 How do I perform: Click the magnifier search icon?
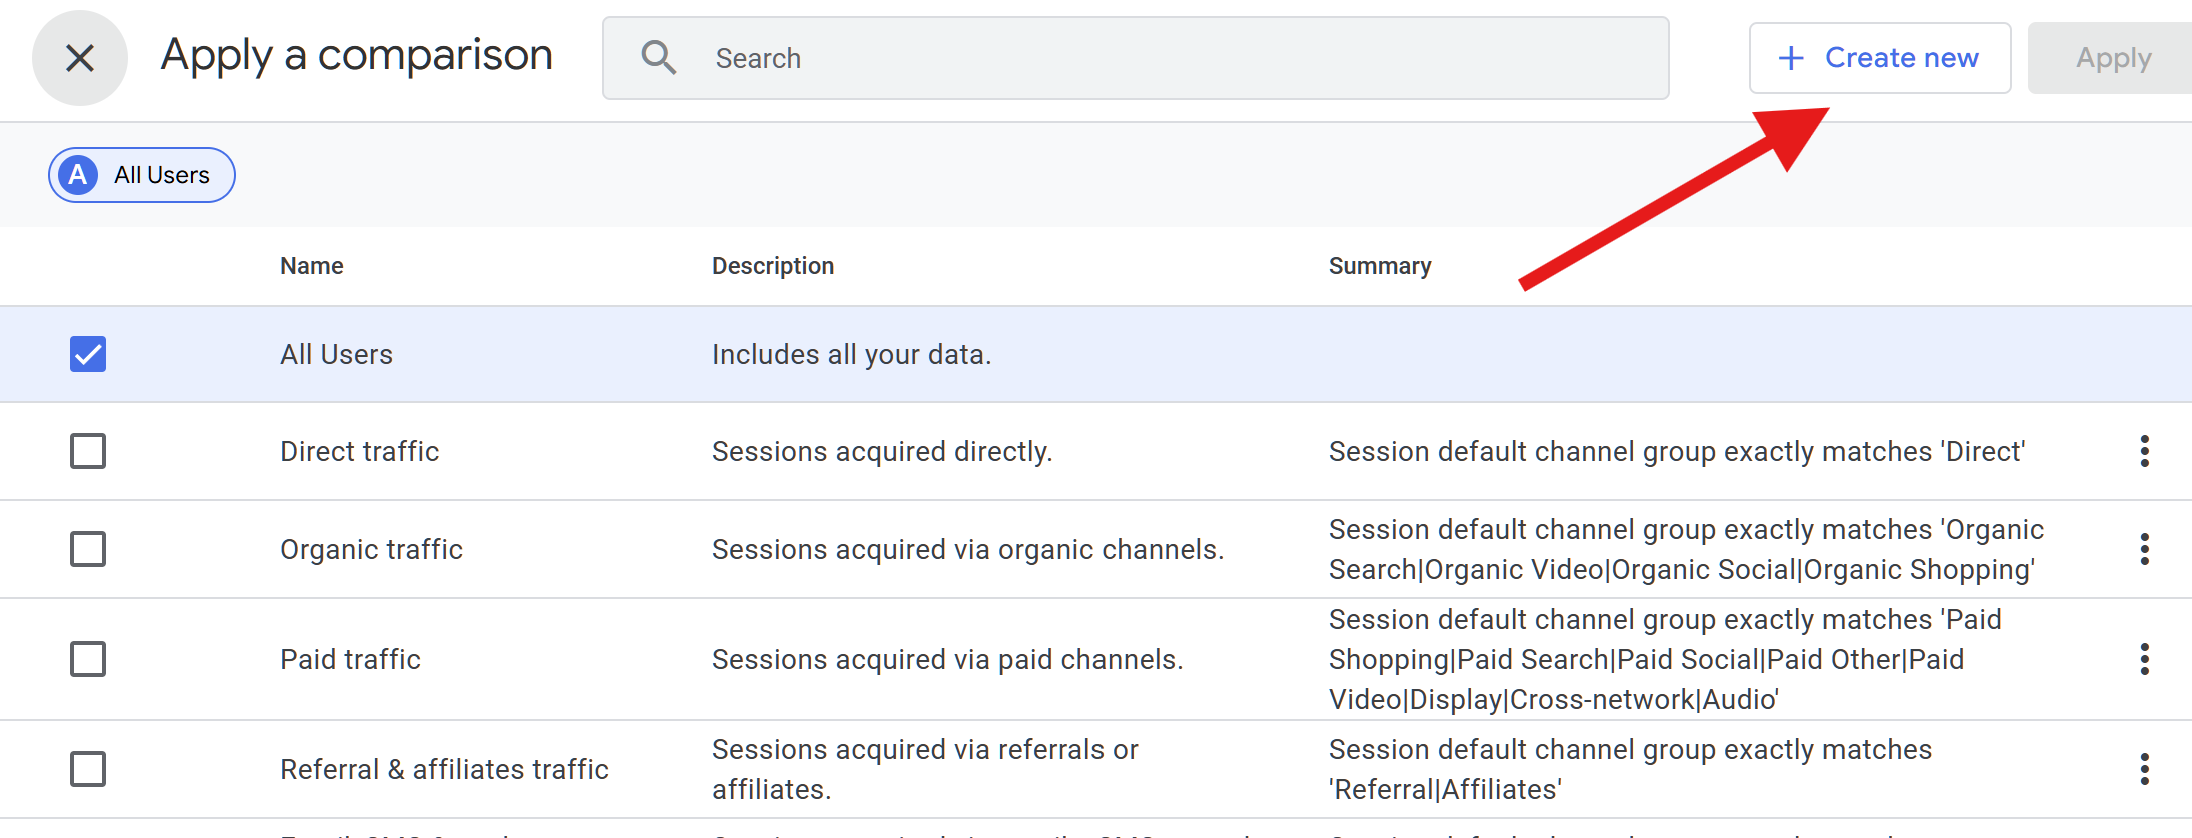coord(658,58)
